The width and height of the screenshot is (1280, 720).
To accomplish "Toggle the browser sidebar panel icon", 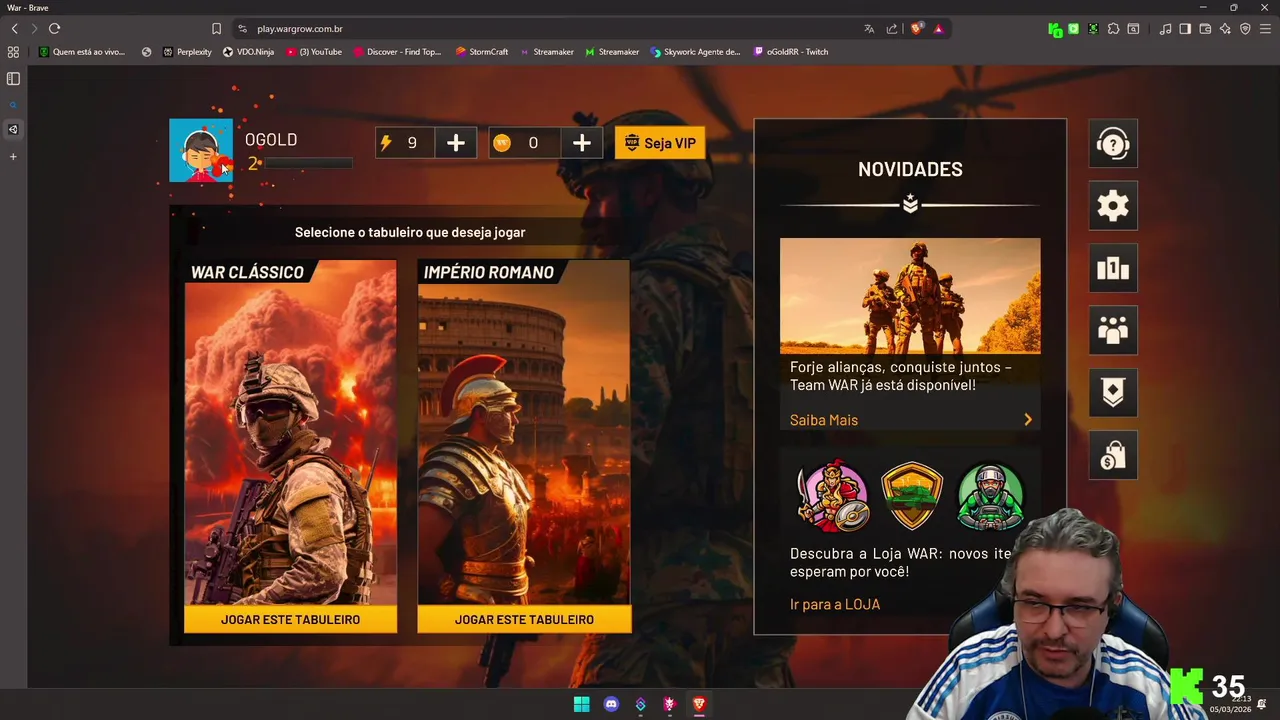I will [x=1185, y=29].
